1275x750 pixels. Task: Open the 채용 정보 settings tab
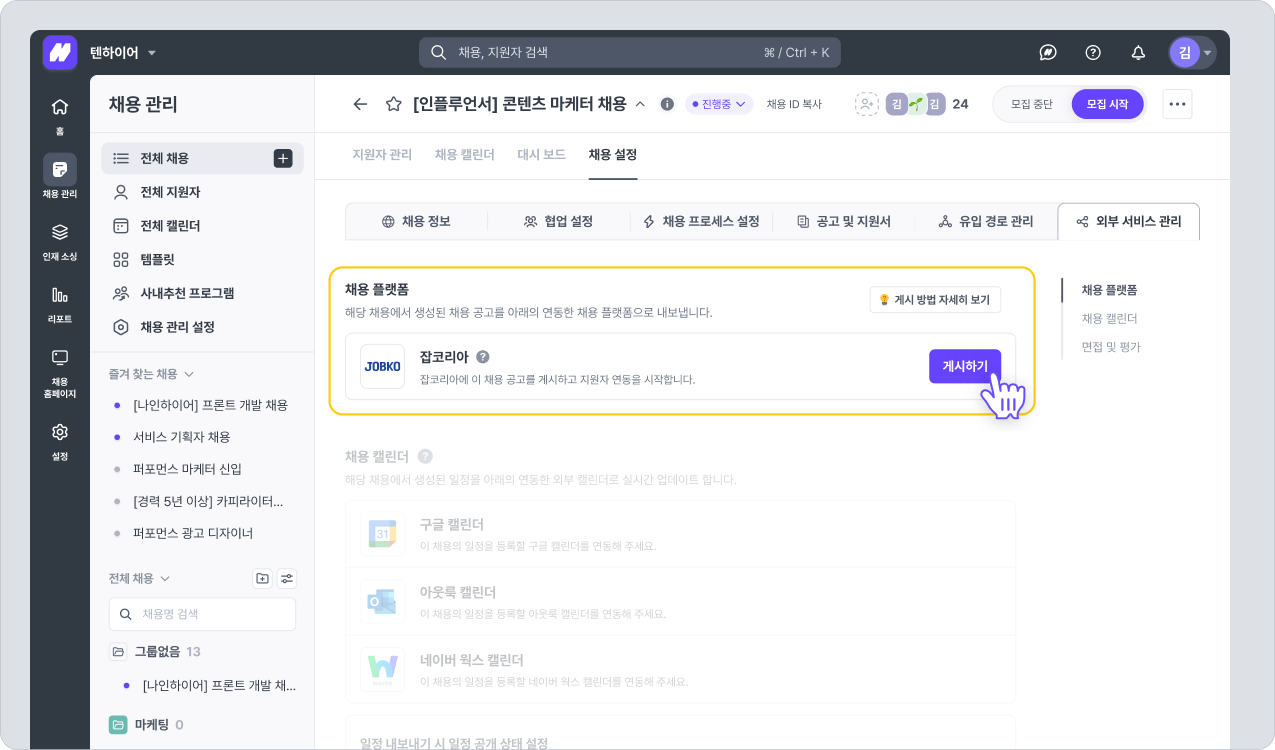coord(416,221)
